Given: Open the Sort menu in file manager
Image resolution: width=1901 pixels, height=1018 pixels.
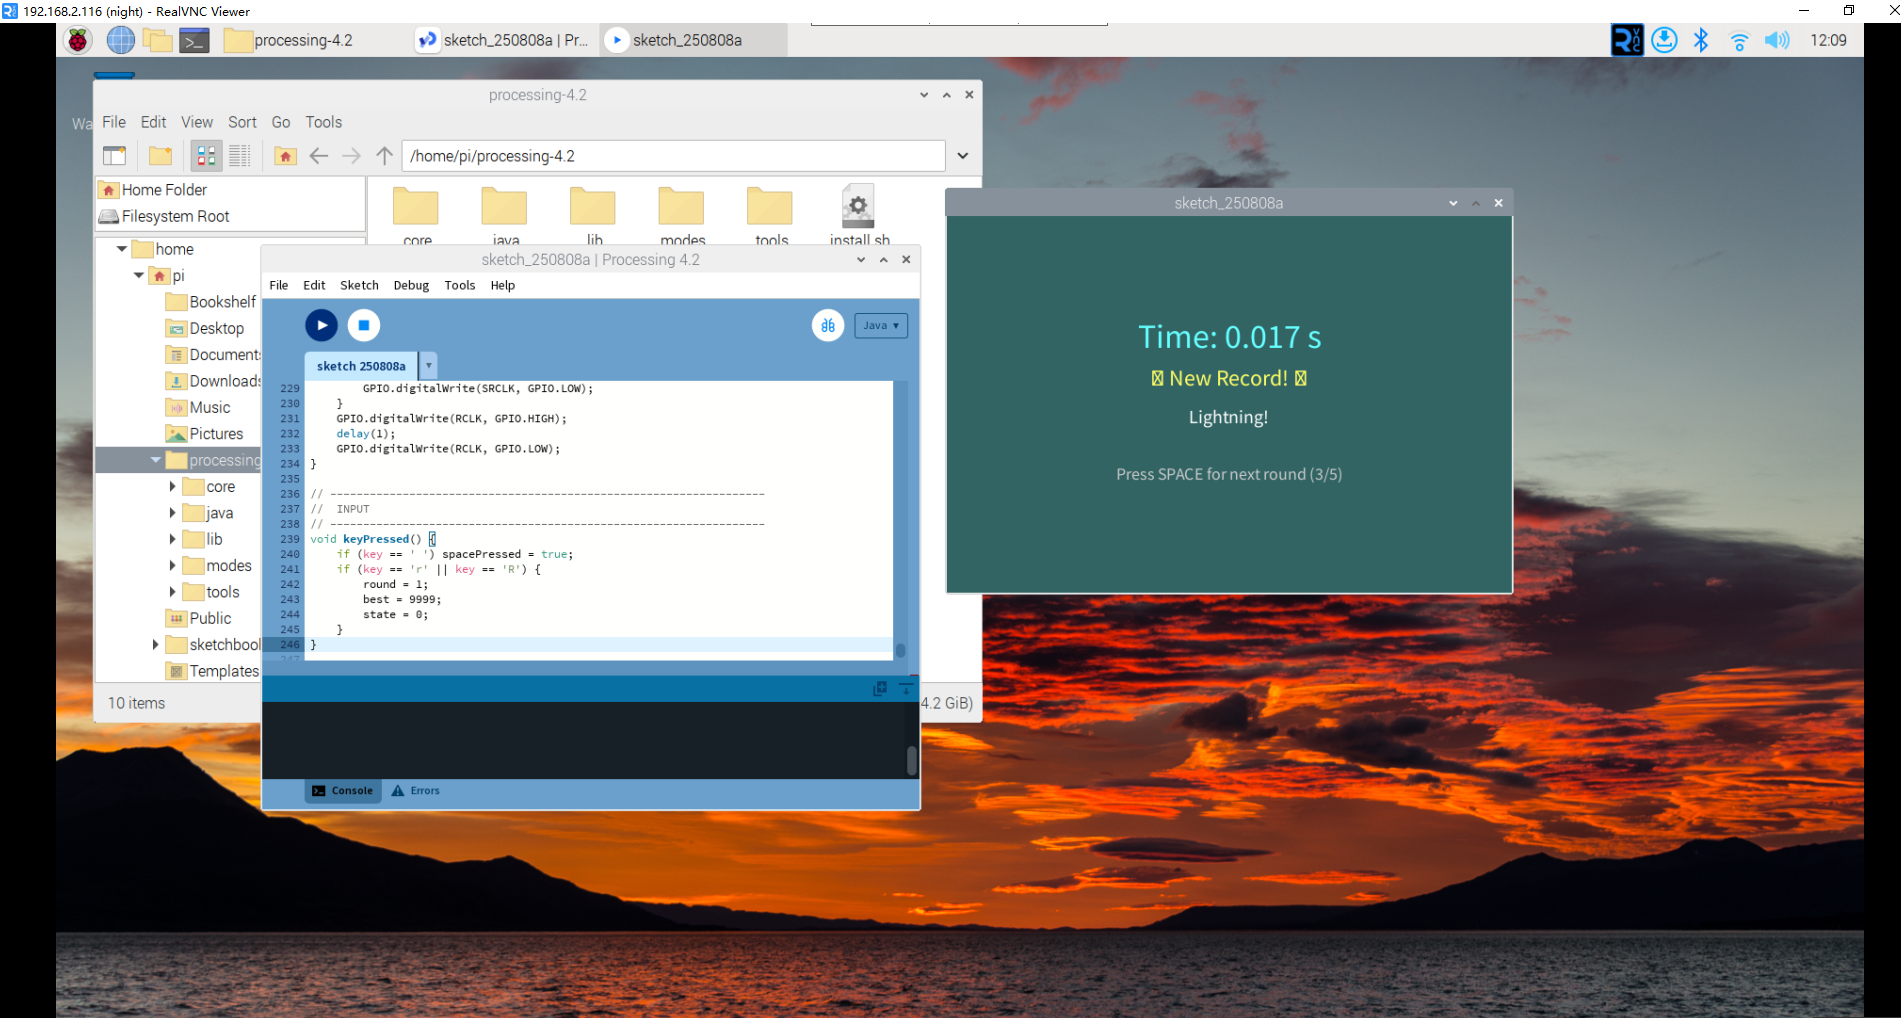Looking at the screenshot, I should 242,122.
